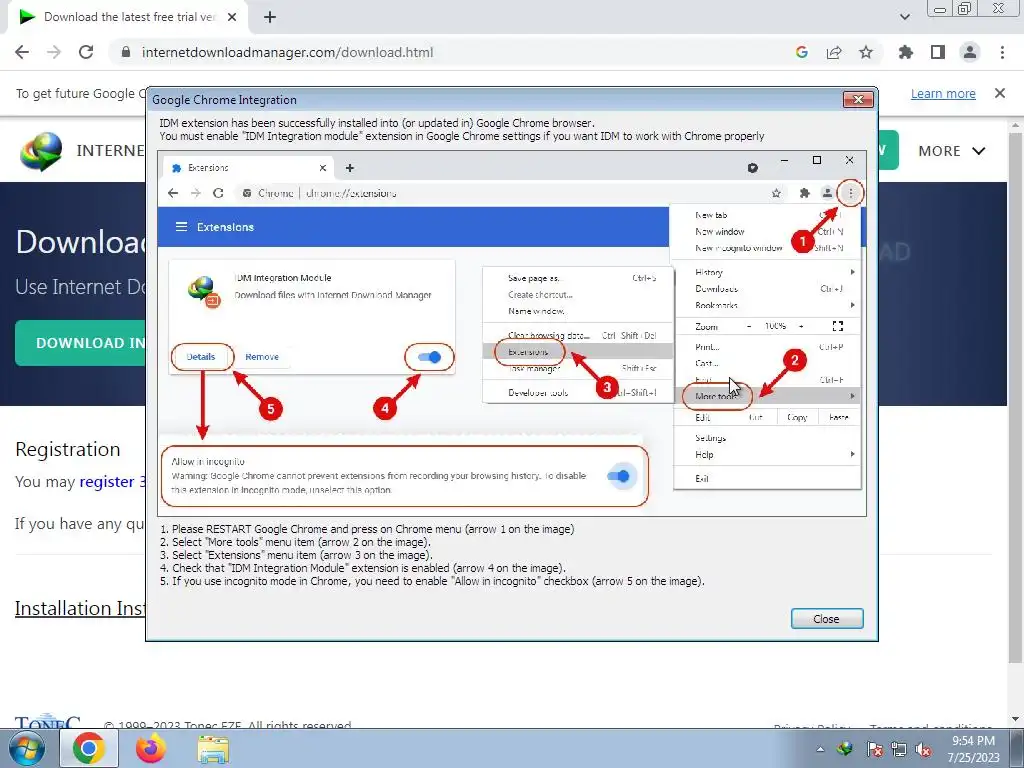
Task: Click the Google Chrome Integration title text
Action: pyautogui.click(x=225, y=100)
